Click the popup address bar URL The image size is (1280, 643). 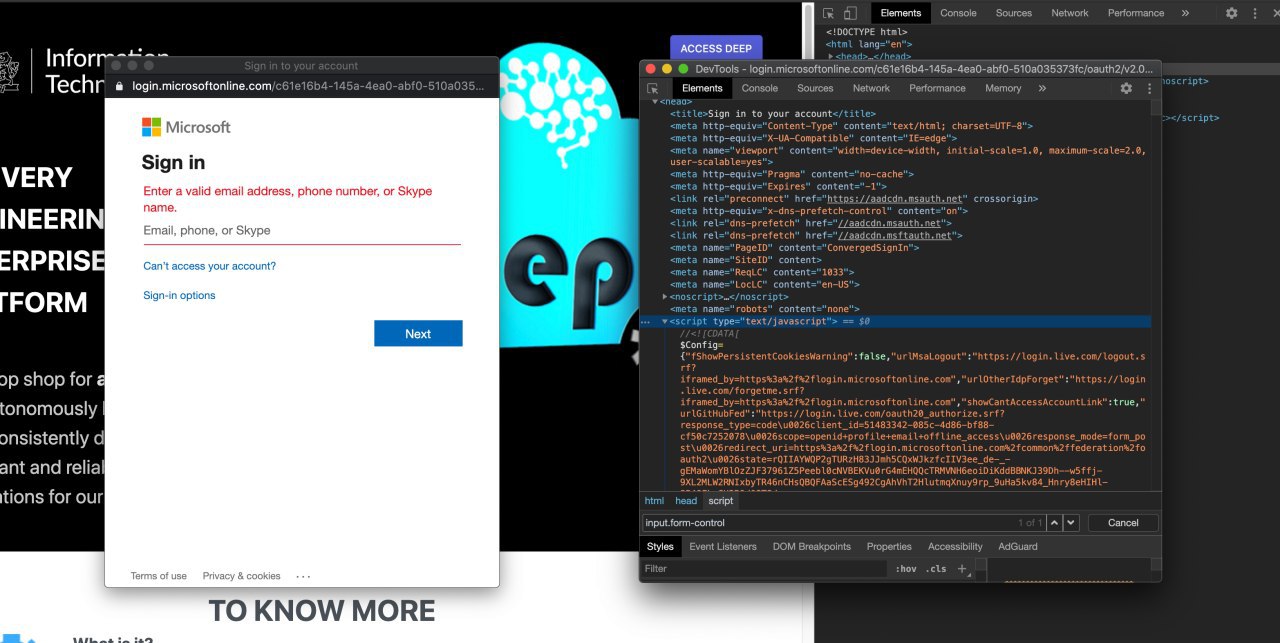point(308,86)
